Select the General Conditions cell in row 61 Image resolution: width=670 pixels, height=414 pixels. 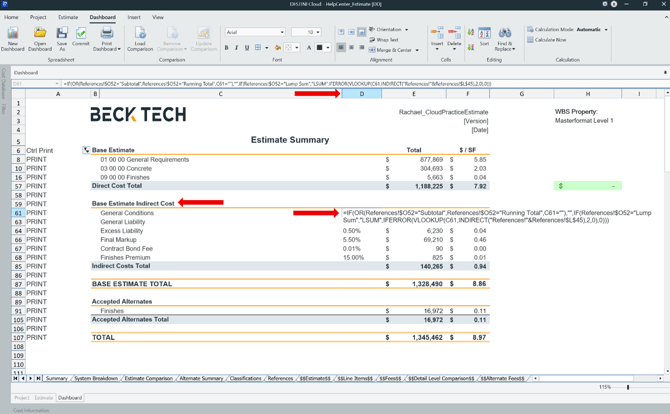tap(127, 213)
